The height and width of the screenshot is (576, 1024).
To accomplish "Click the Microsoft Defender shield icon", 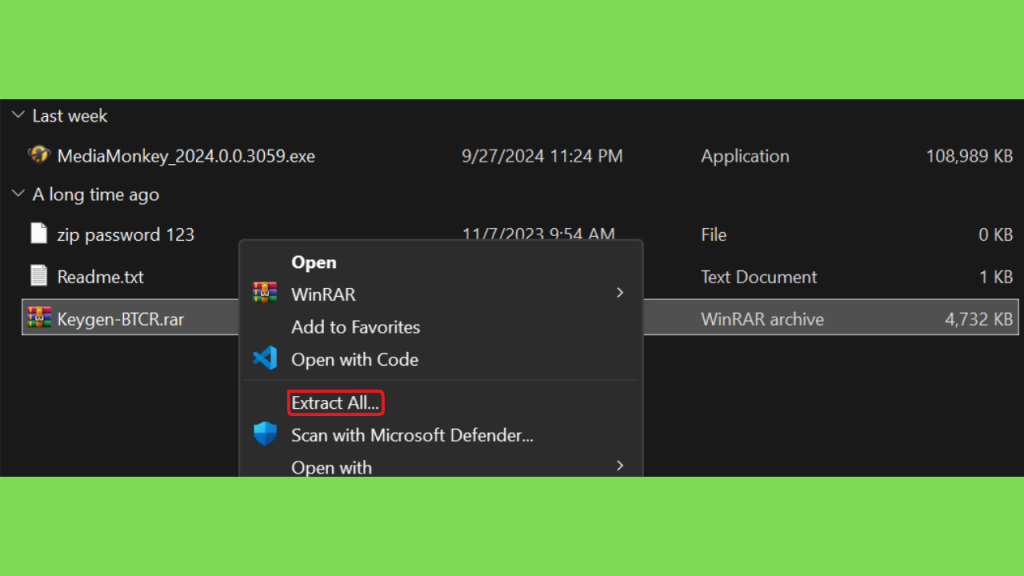I will 264,434.
